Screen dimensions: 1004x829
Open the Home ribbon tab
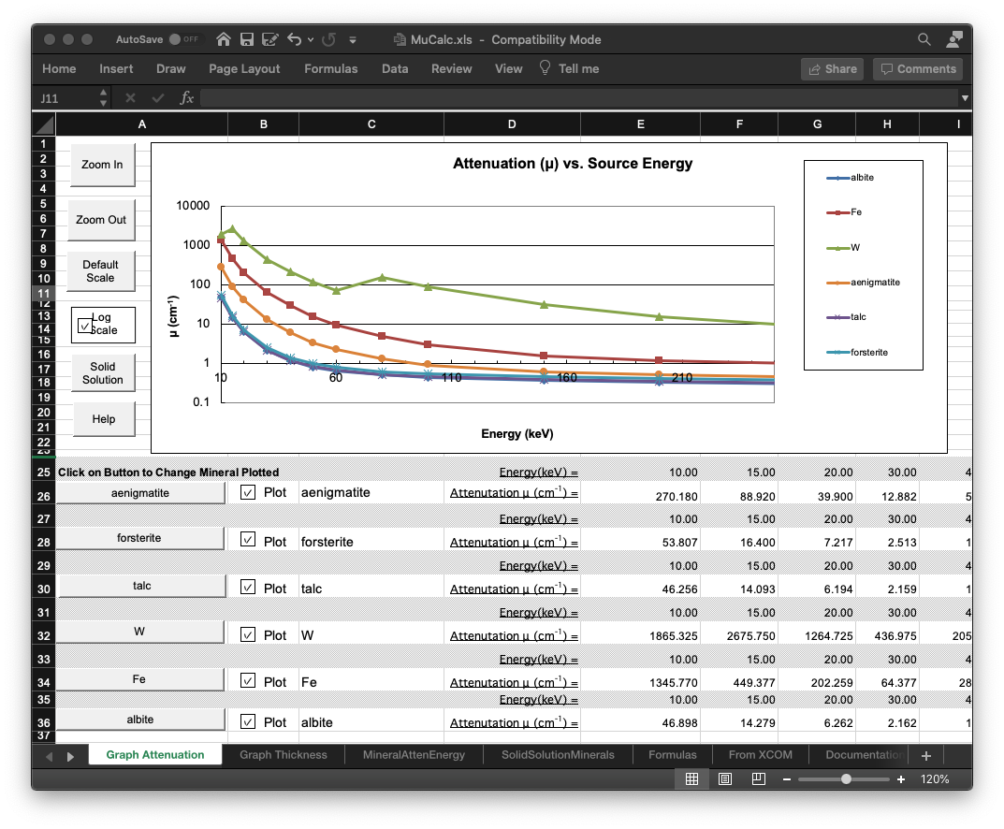[x=59, y=68]
